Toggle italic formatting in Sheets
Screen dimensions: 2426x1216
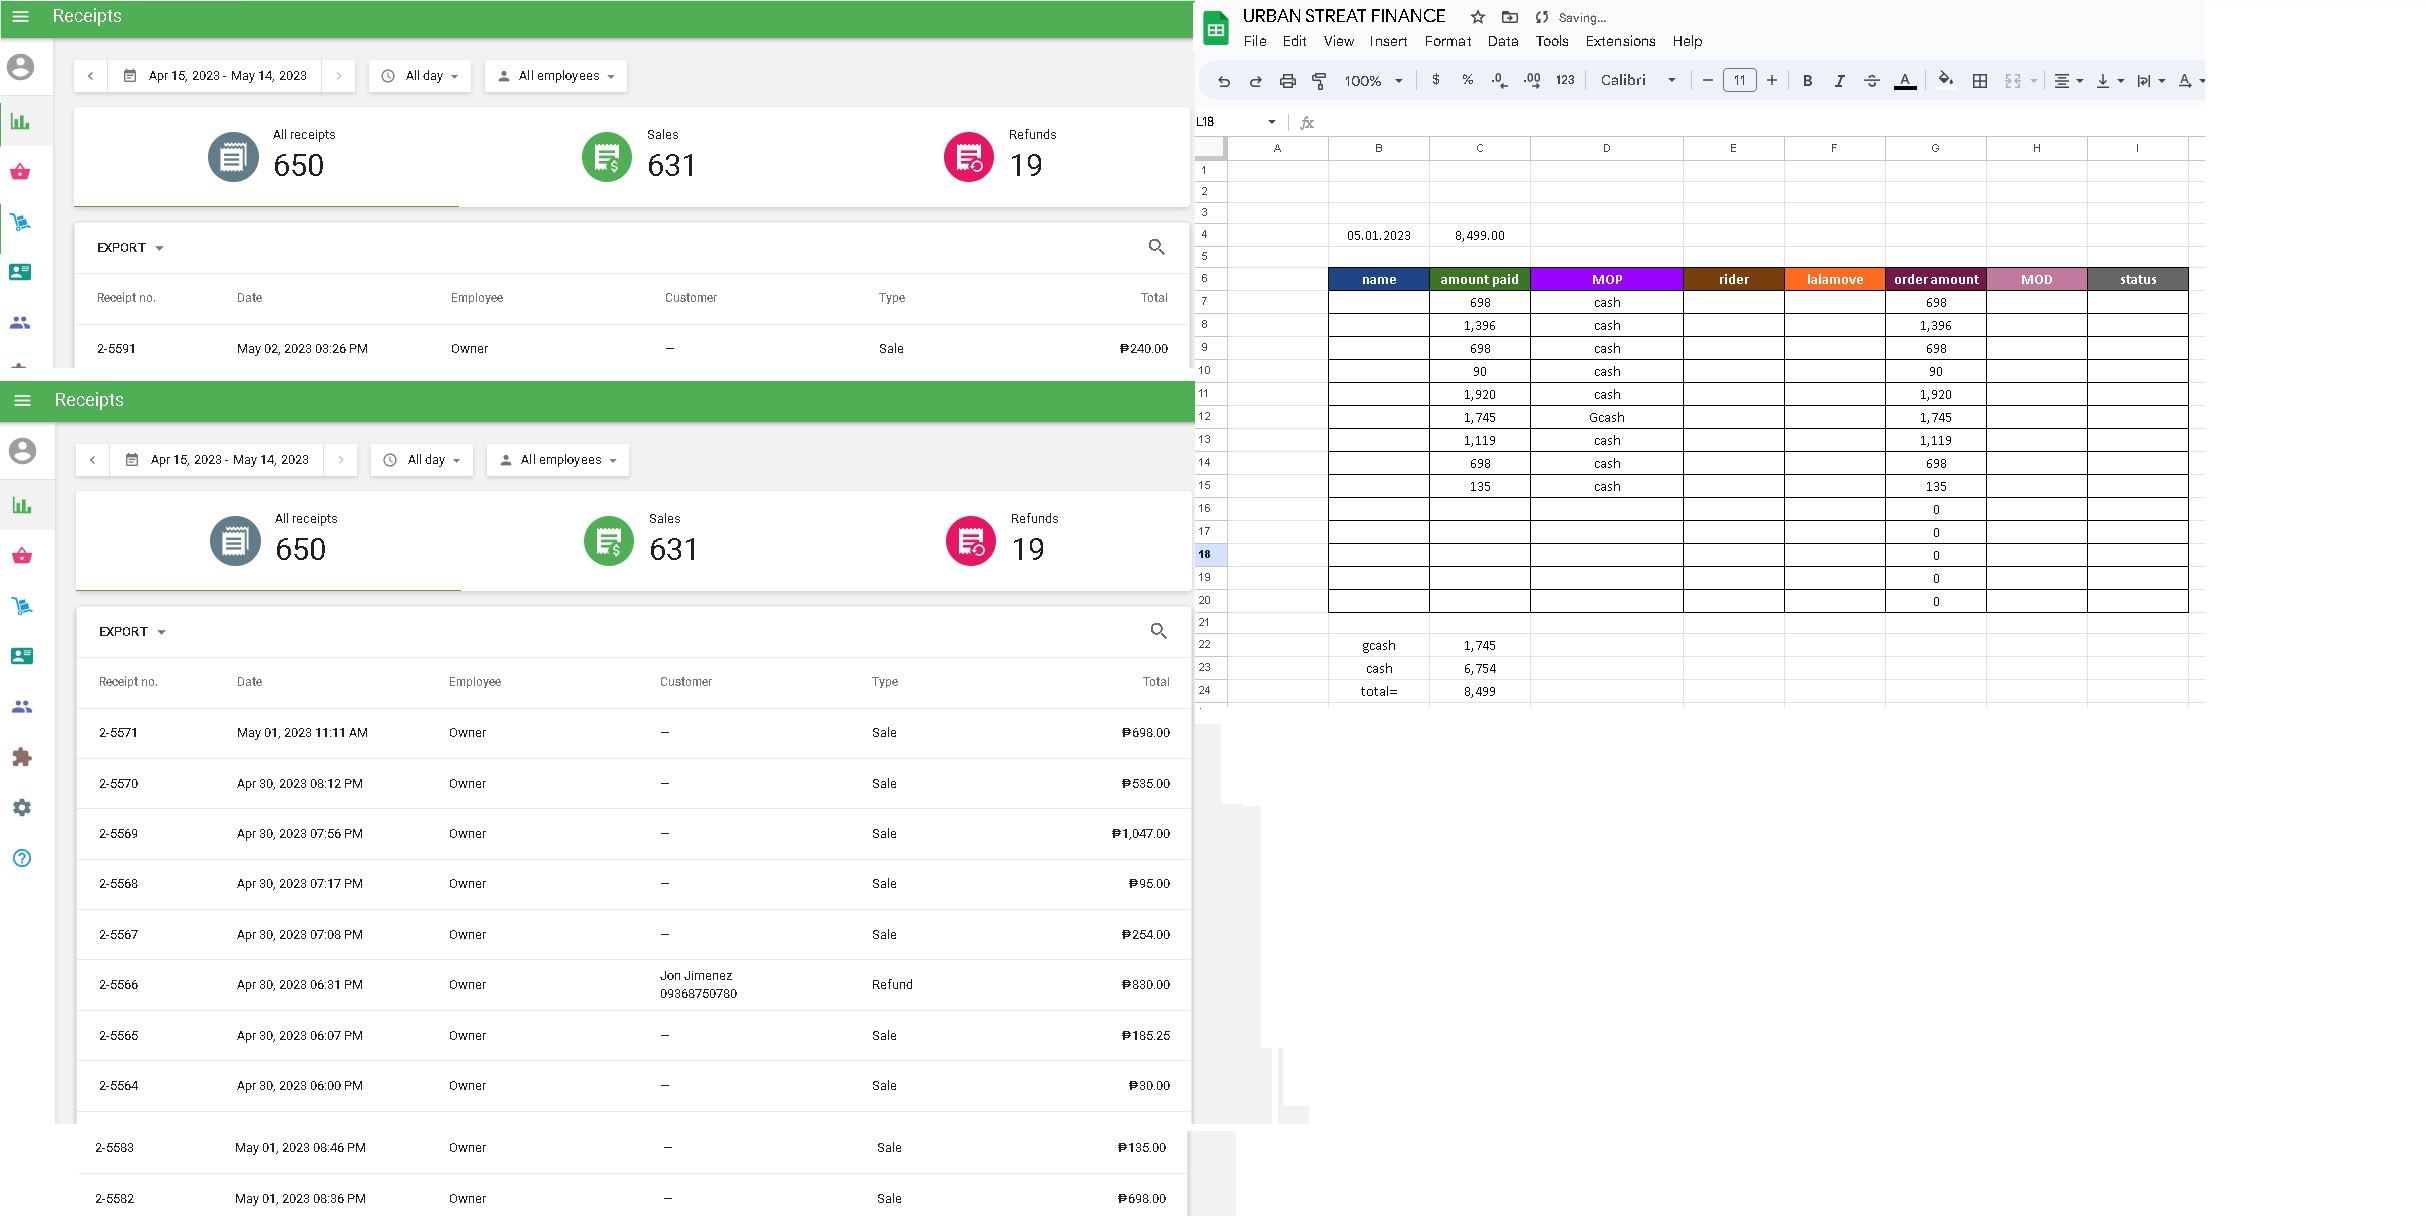pyautogui.click(x=1840, y=81)
